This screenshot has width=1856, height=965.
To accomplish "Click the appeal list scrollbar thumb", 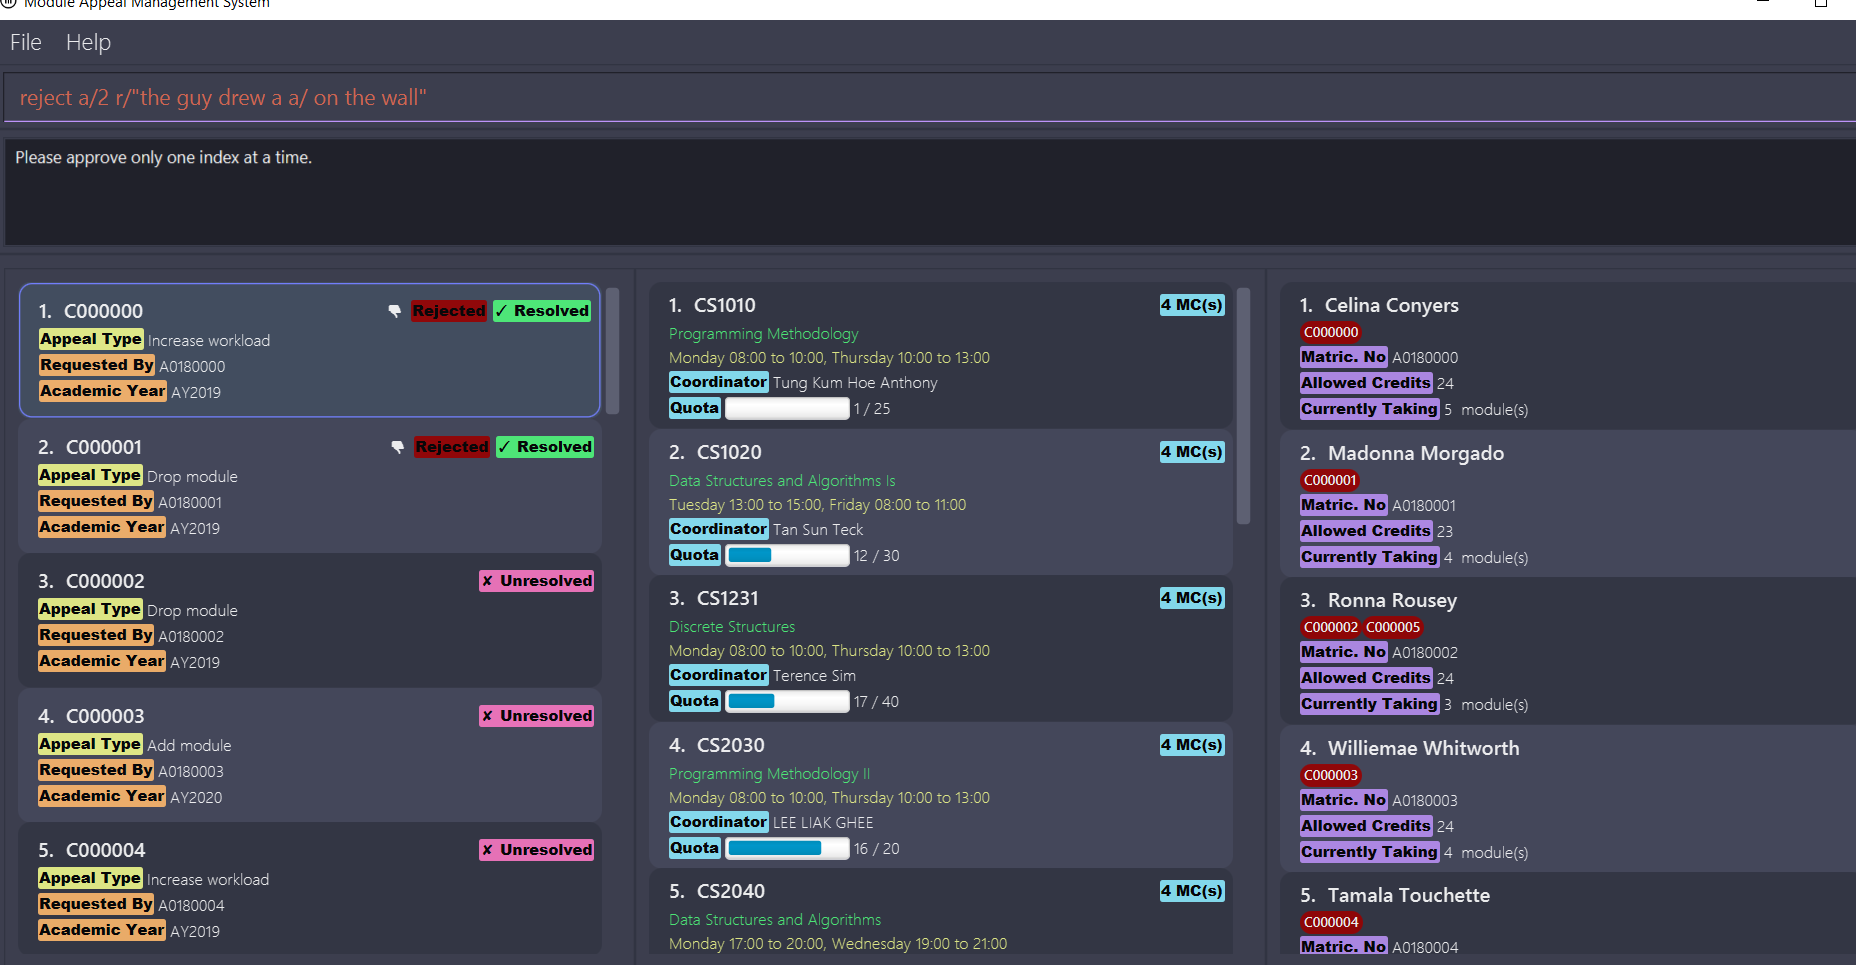I will click(x=613, y=350).
